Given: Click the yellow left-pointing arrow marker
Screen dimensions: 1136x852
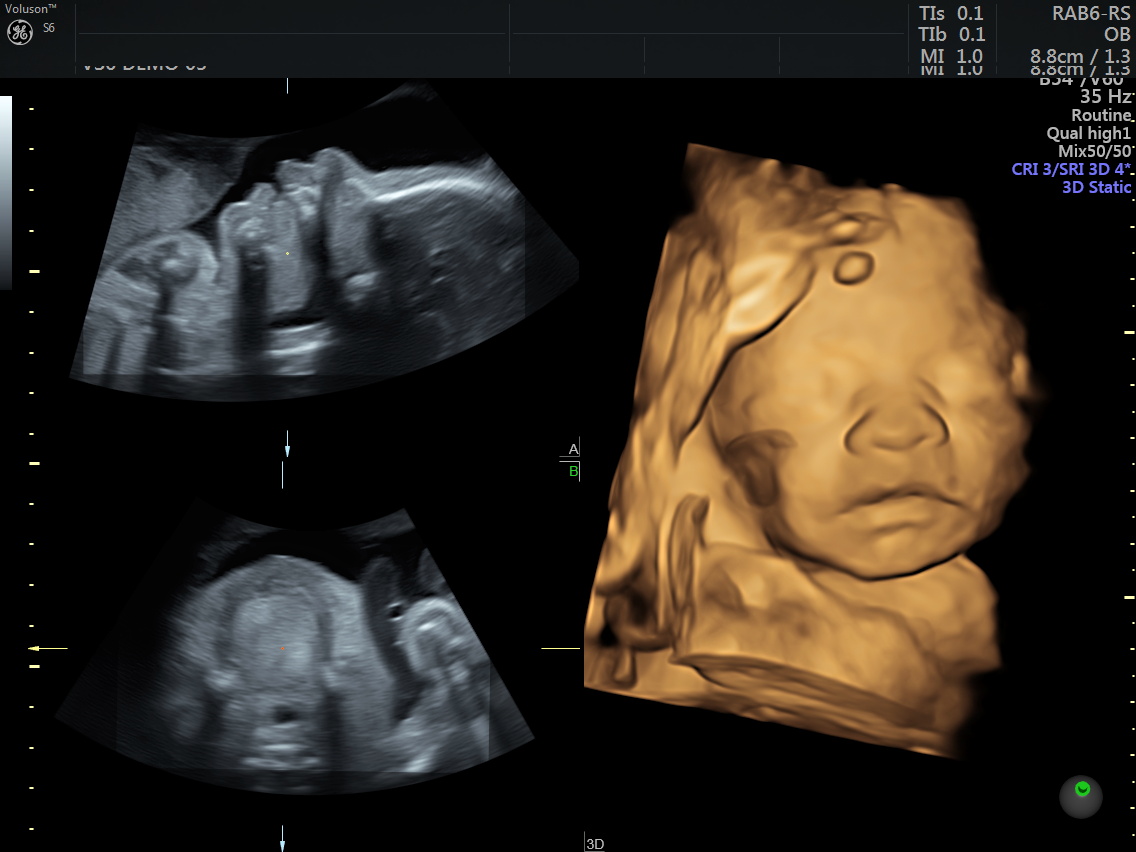Looking at the screenshot, I should click(x=47, y=649).
